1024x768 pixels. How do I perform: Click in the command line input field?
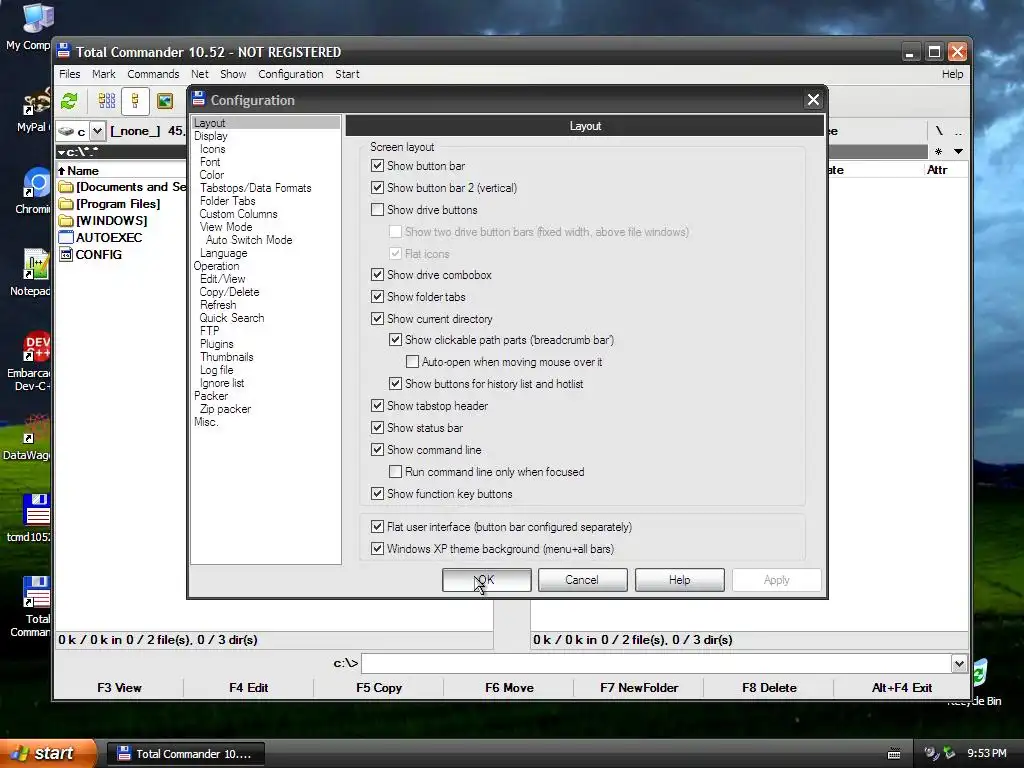[656, 664]
